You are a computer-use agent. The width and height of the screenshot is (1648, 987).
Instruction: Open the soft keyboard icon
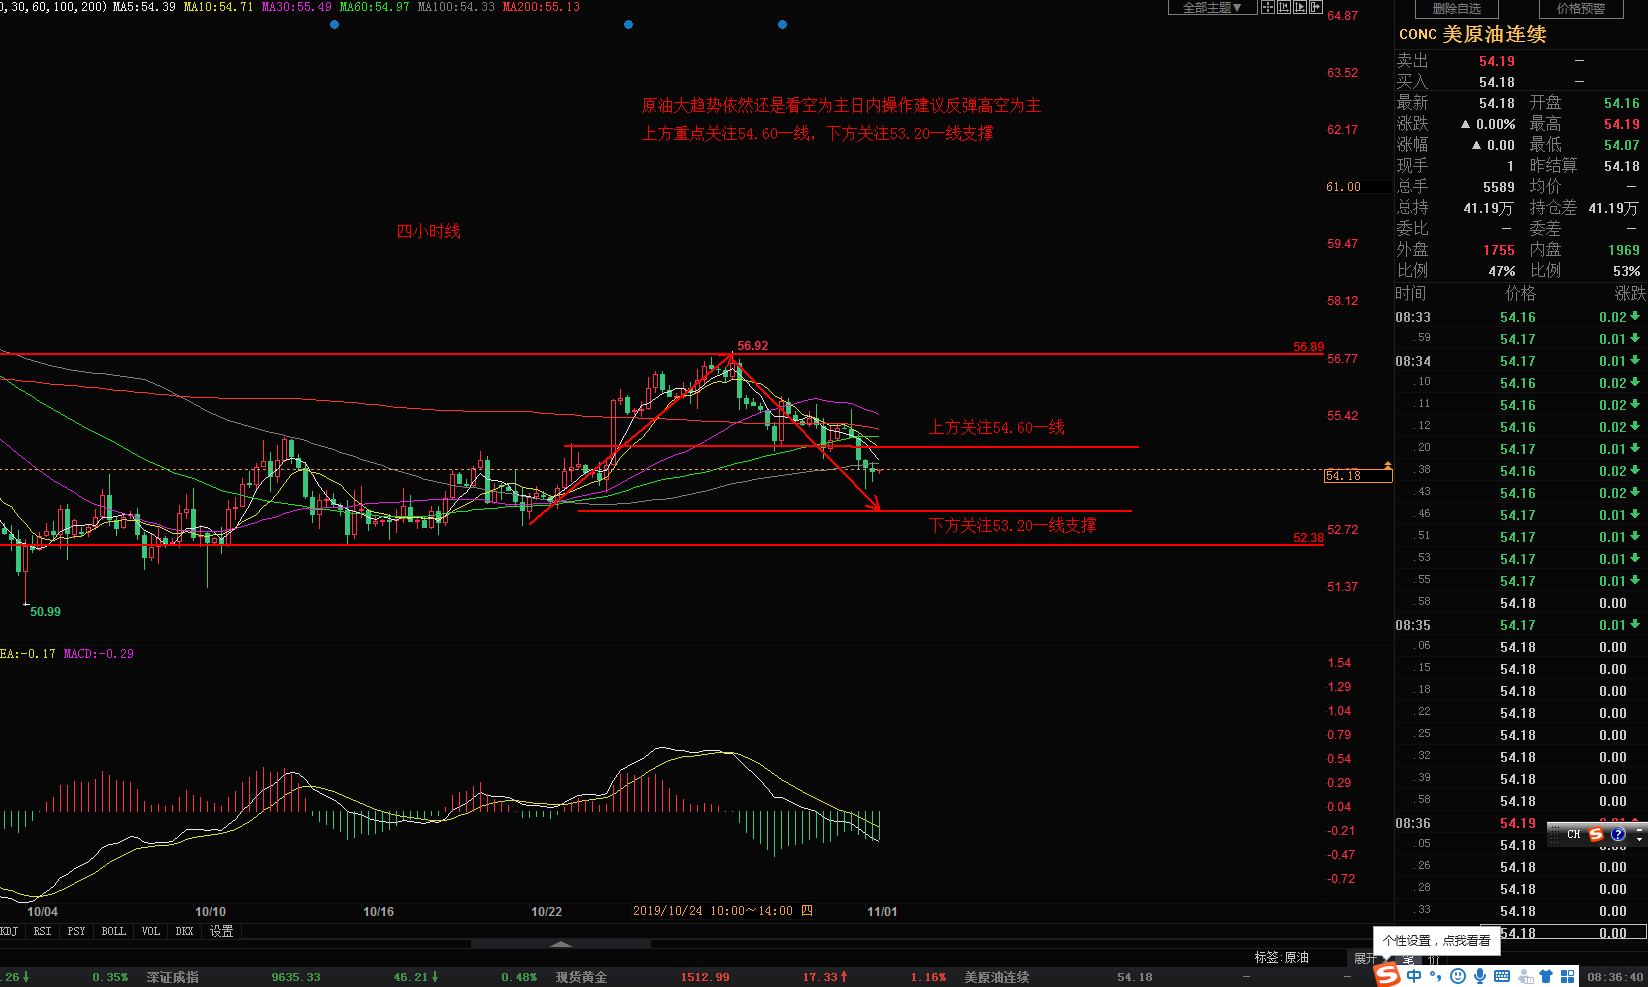1502,976
